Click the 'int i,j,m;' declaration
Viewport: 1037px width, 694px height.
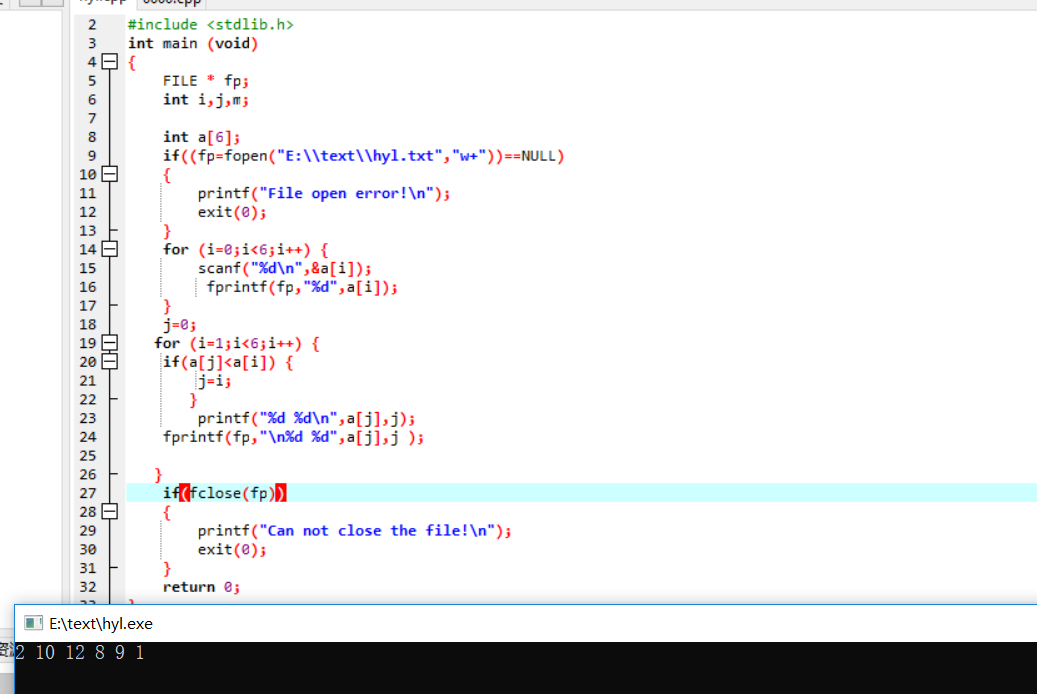coord(206,100)
